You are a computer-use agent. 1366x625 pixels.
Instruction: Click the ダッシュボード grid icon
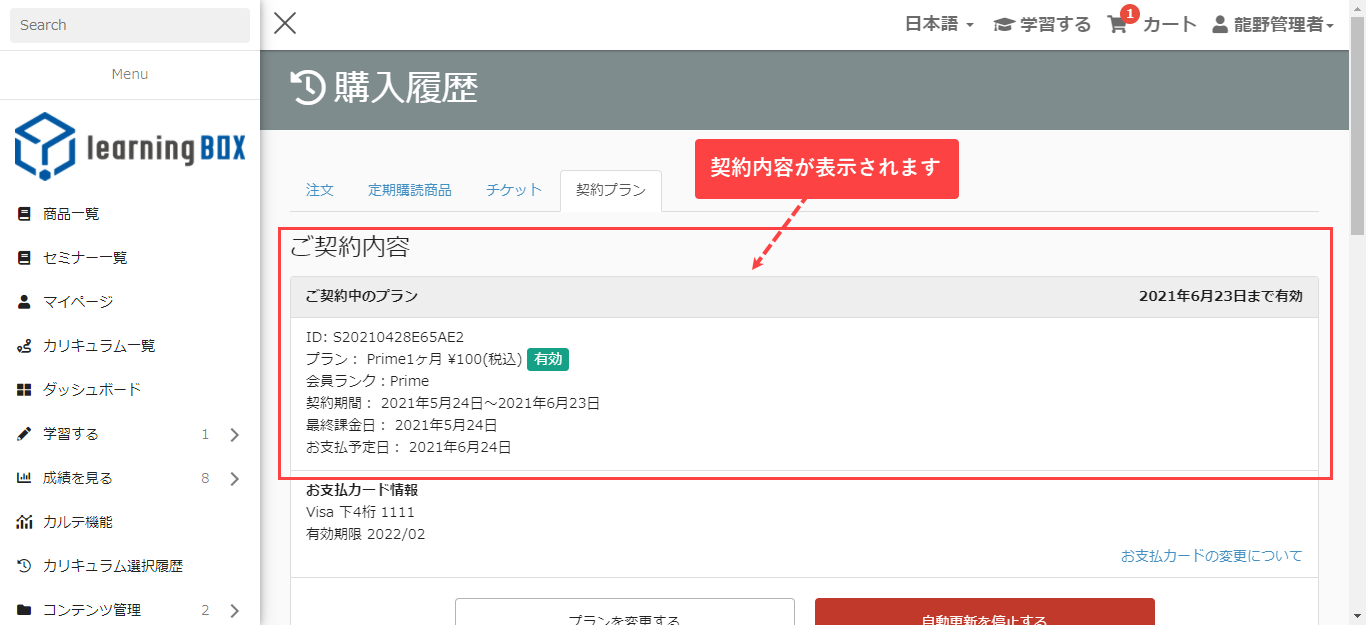point(25,390)
